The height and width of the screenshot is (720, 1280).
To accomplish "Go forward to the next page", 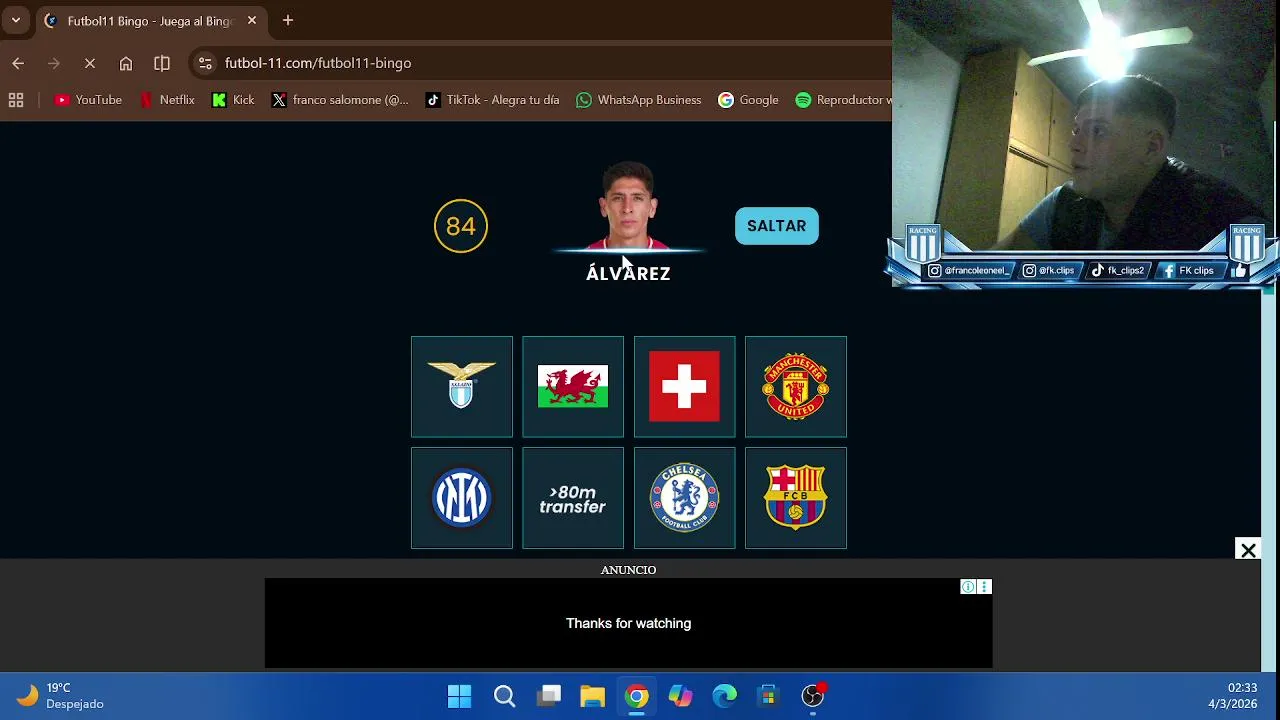I will pyautogui.click(x=54, y=63).
